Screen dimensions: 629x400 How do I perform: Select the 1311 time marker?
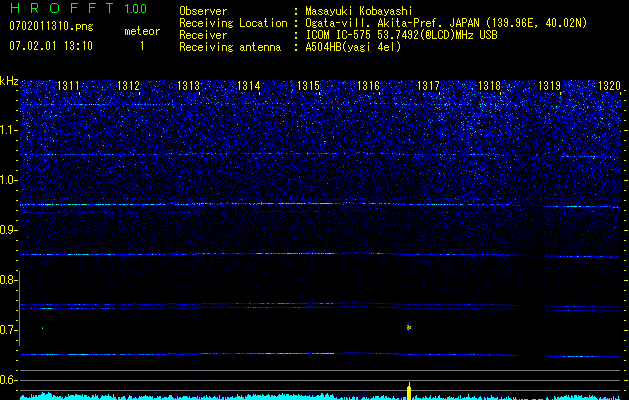pyautogui.click(x=69, y=86)
